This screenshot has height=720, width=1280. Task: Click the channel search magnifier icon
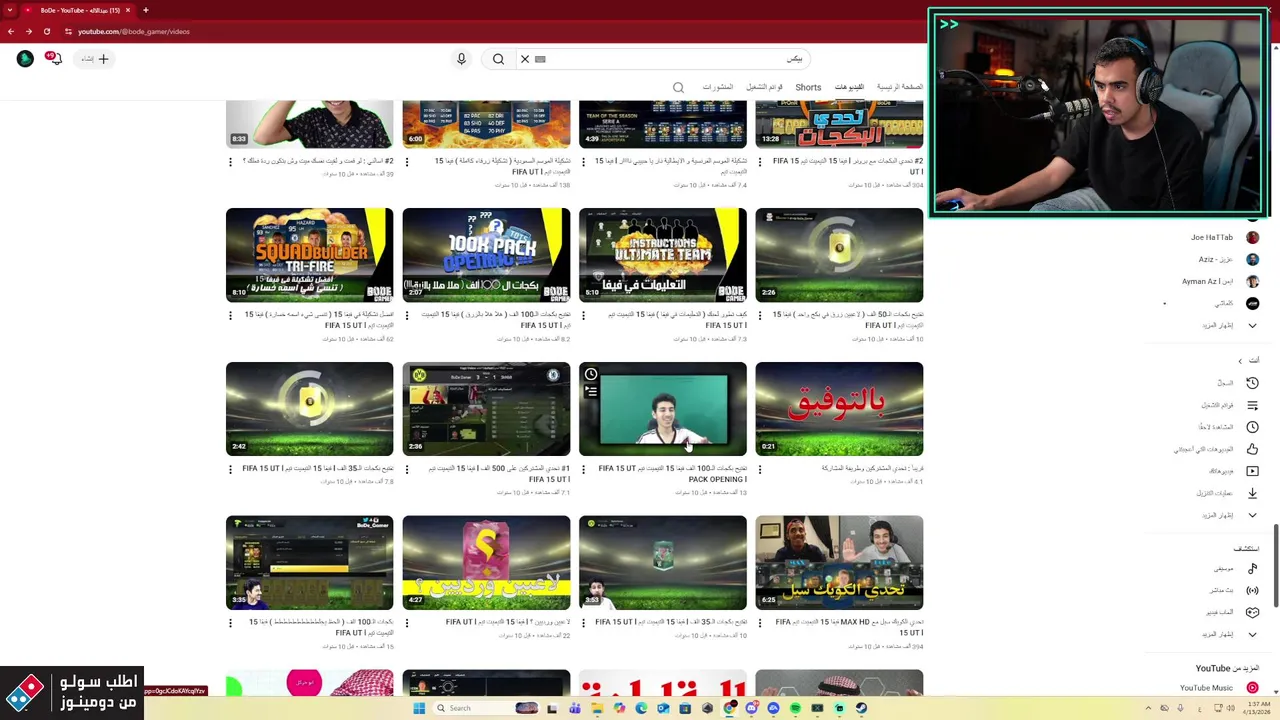click(x=678, y=88)
